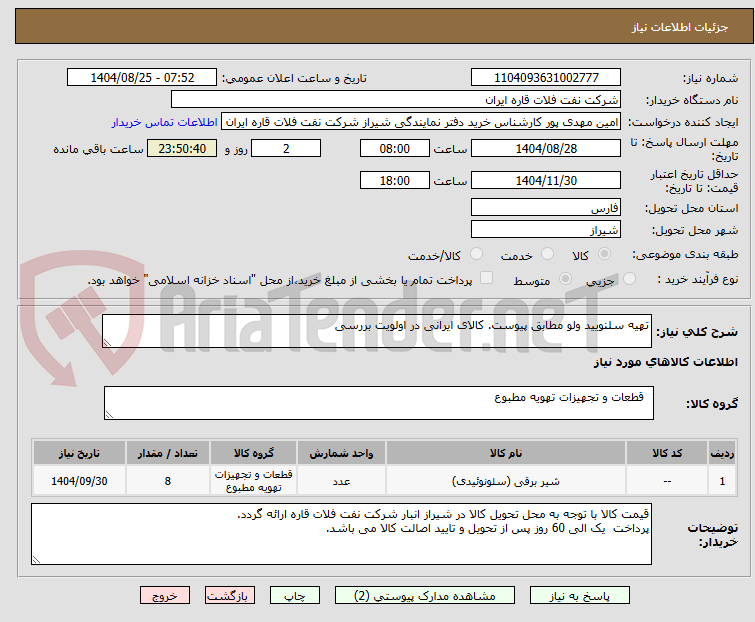Viewport: 755px width, 622px height.
Task: Click cell شیر برقی (سلونوئیدی)
Action: 506,481
